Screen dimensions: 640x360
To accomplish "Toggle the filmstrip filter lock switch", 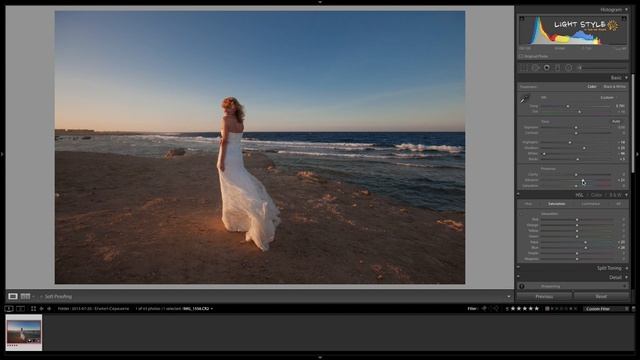I will [633, 309].
